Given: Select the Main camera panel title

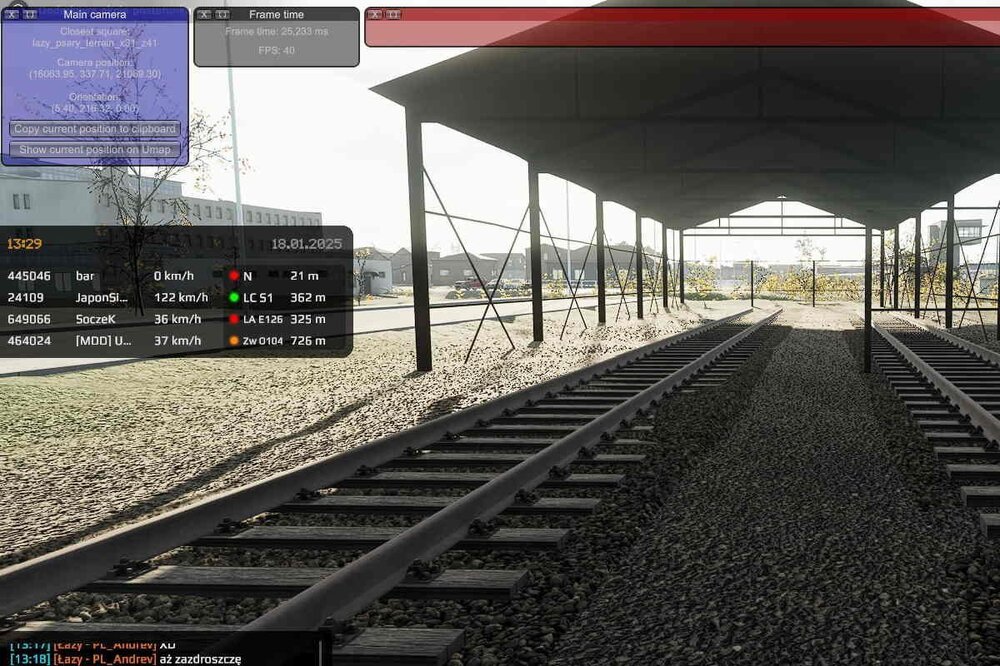Looking at the screenshot, I should (95, 14).
